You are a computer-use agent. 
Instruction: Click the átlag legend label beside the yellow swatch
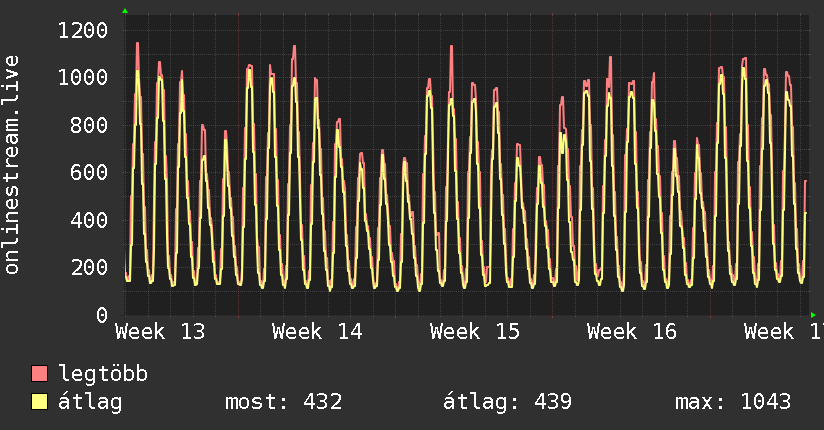pos(90,402)
